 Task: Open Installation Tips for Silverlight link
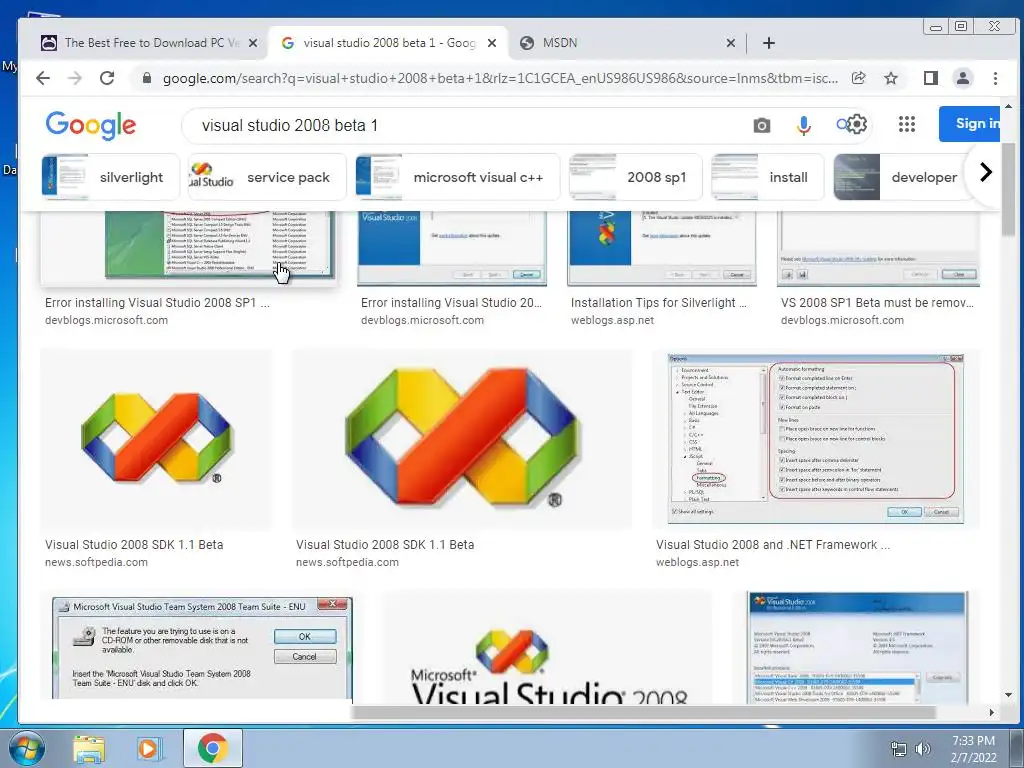(658, 303)
